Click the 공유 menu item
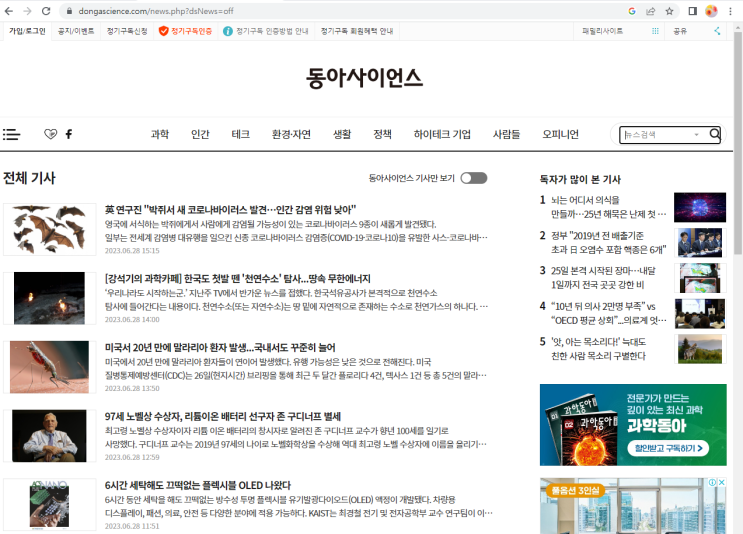The width and height of the screenshot is (743, 534). (680, 31)
